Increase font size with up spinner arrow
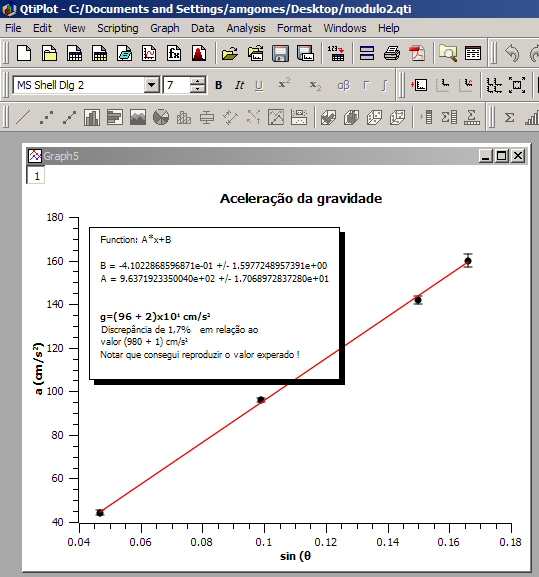The image size is (539, 577). [x=198, y=81]
